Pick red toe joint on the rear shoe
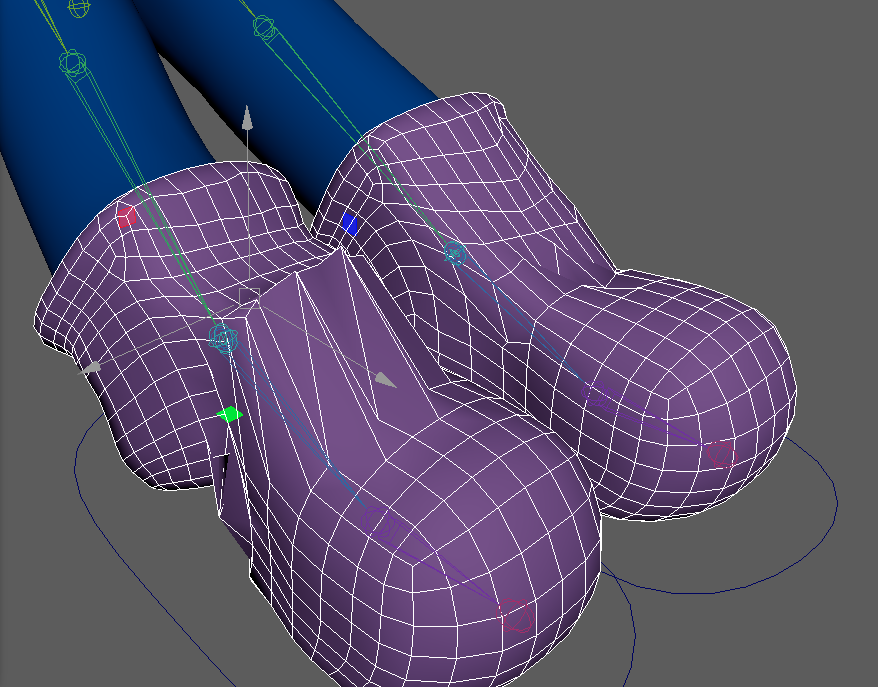This screenshot has height=687, width=878. point(719,455)
